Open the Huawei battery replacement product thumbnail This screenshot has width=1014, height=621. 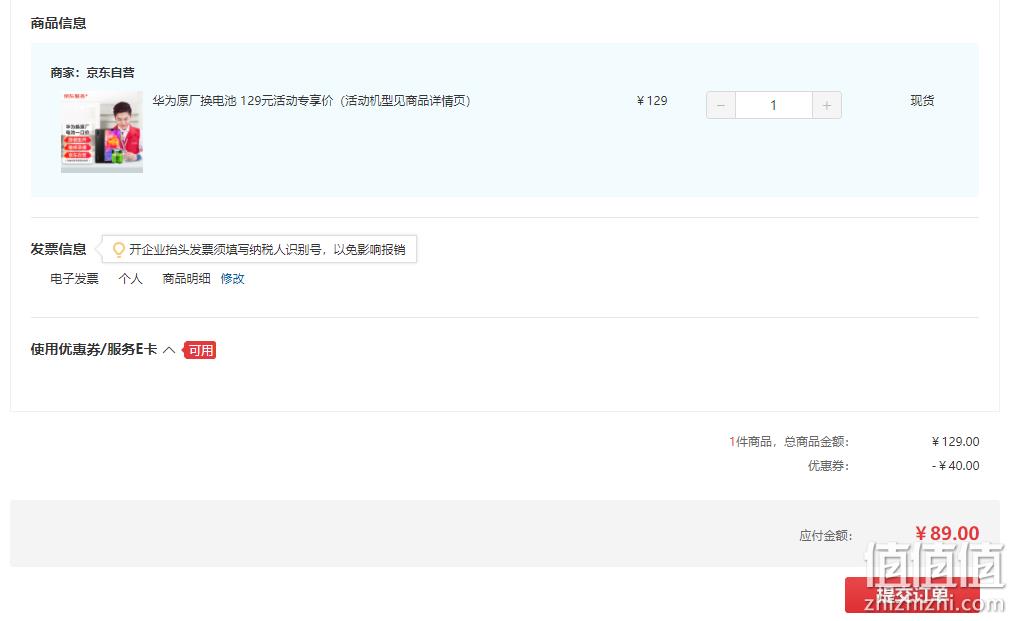102,132
